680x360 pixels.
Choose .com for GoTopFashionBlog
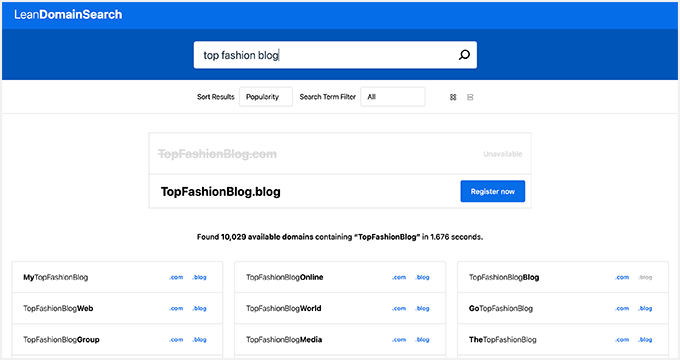click(x=622, y=308)
